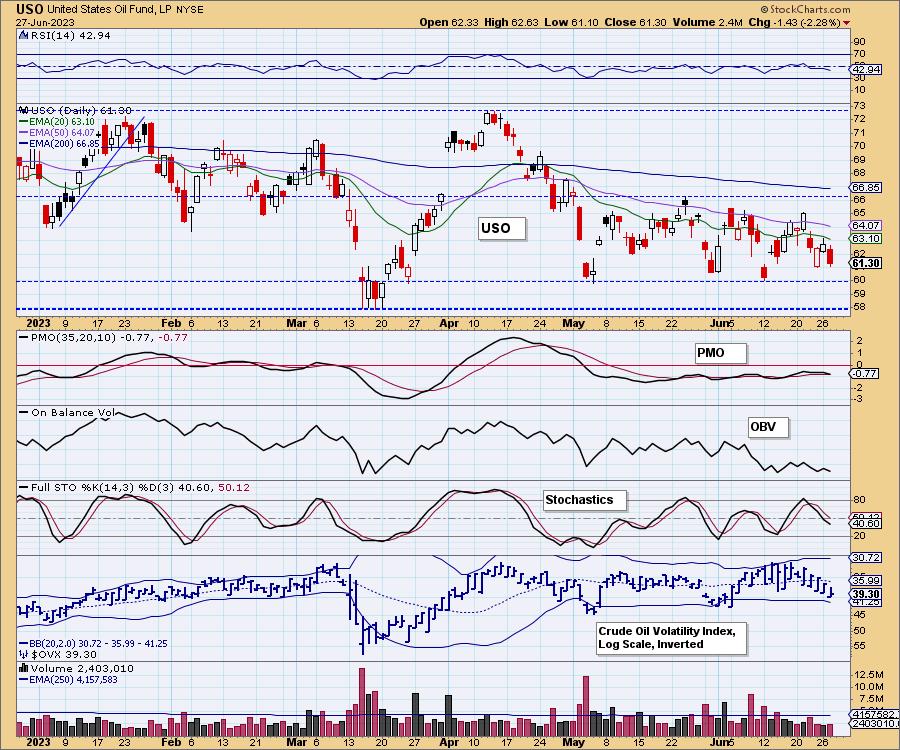Click the bar icon before the $OVX label
Screen dimensions: 900x750
coord(23,654)
